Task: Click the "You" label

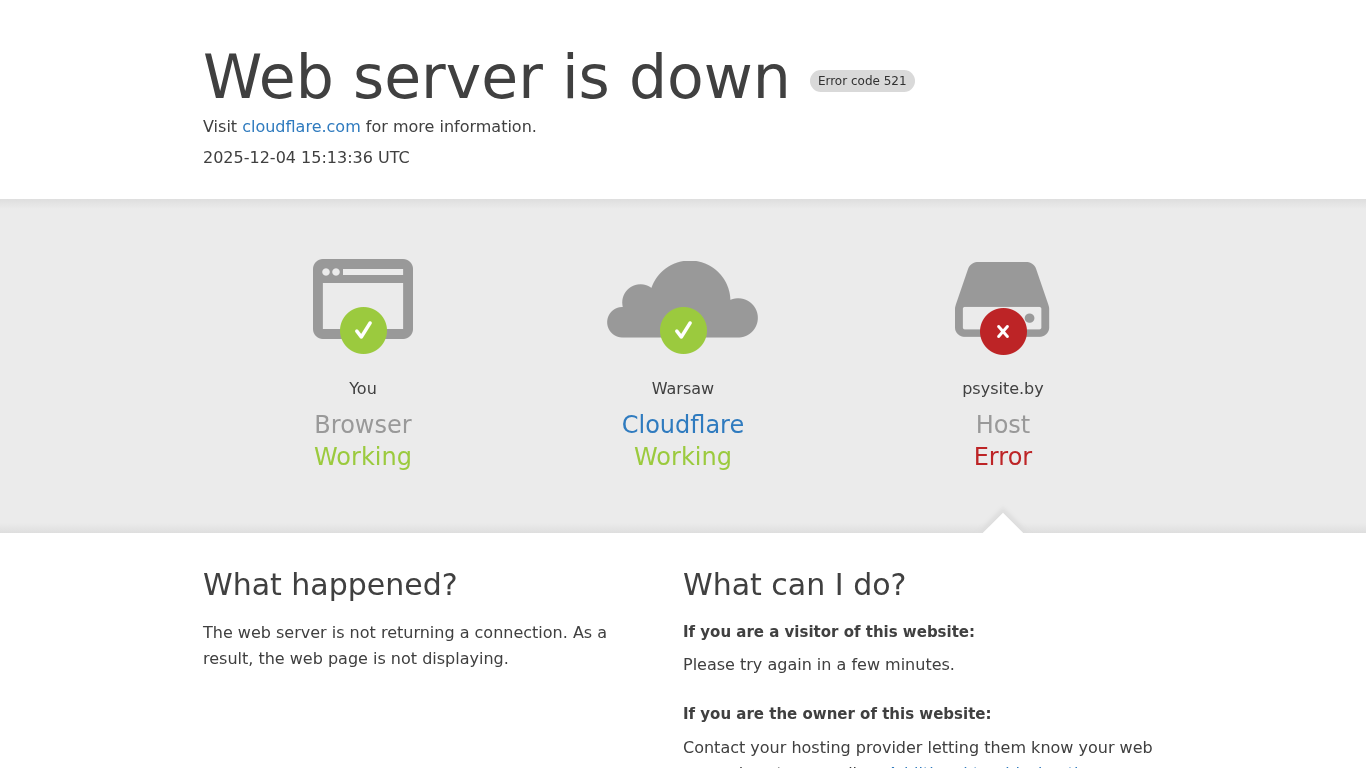Action: (x=363, y=389)
